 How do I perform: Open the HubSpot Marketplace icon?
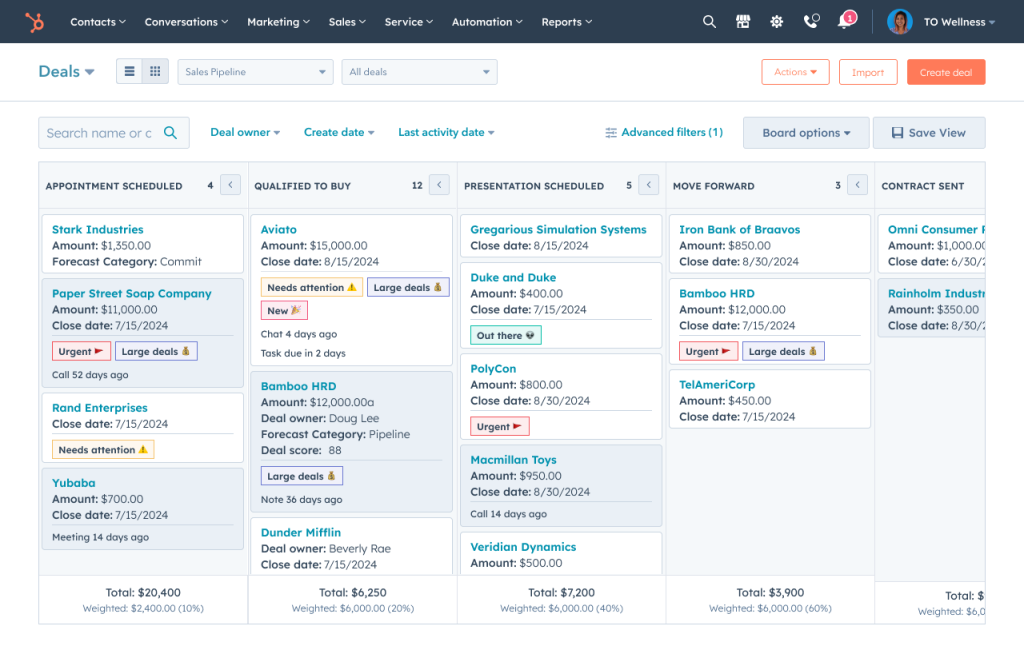[743, 21]
